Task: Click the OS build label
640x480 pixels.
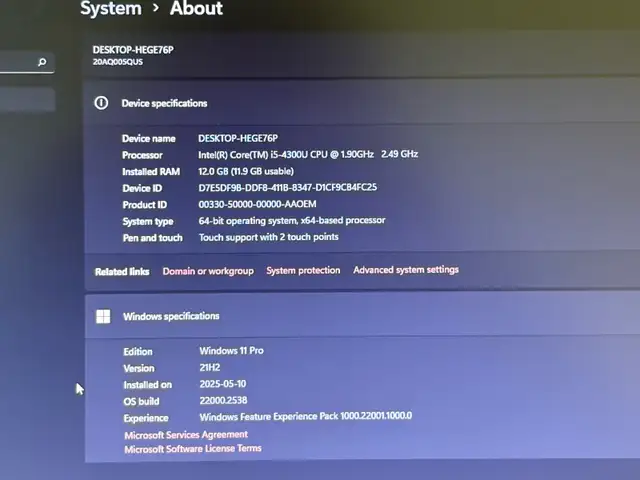Action: 141,402
